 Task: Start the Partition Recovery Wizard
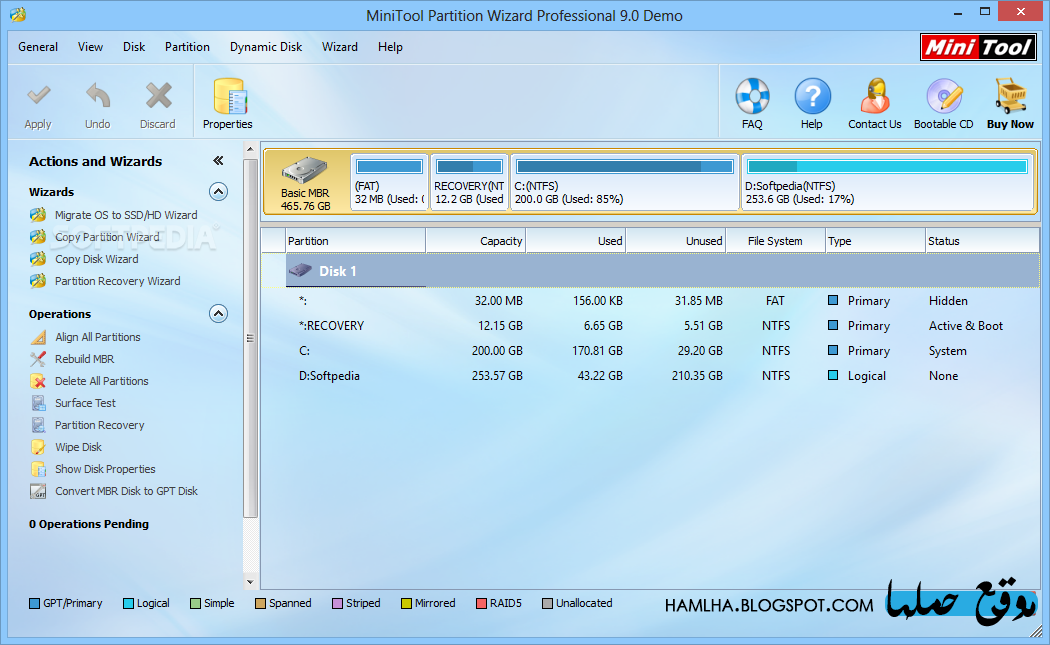point(117,281)
